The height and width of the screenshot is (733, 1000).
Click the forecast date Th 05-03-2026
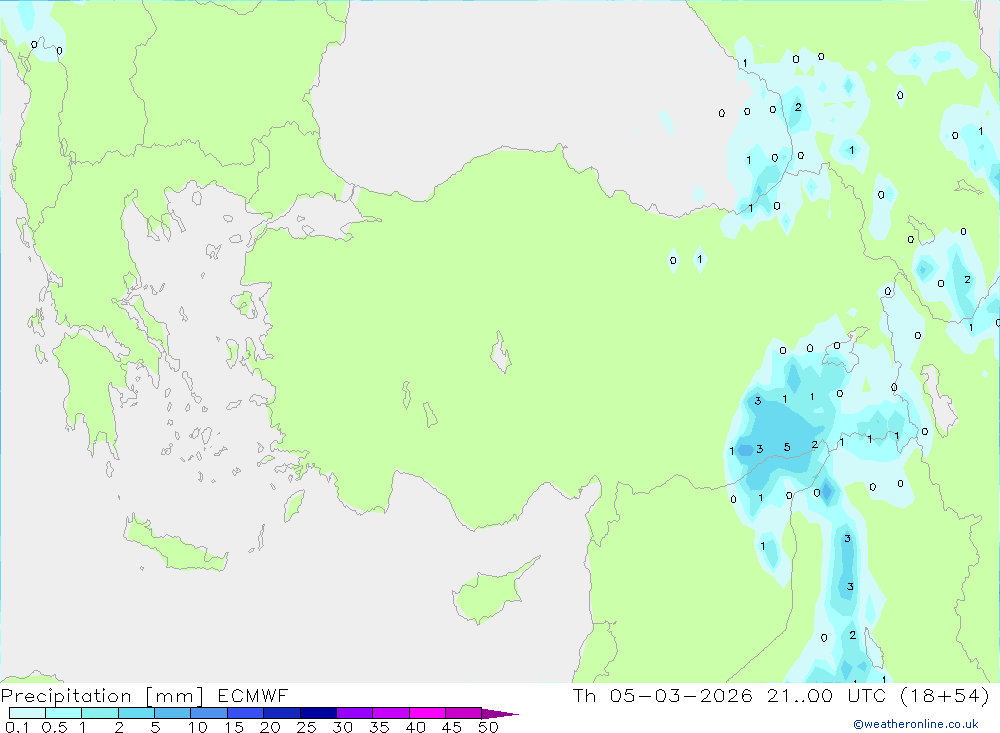pos(661,696)
